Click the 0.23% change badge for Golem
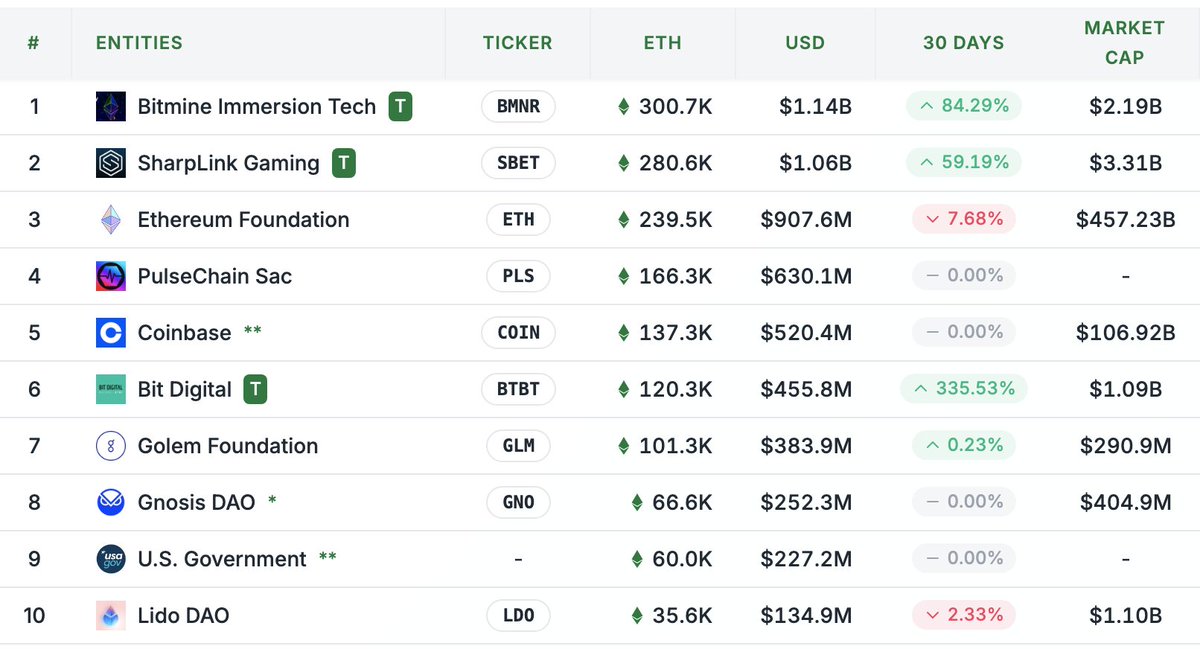This screenshot has height=649, width=1200. pos(964,444)
